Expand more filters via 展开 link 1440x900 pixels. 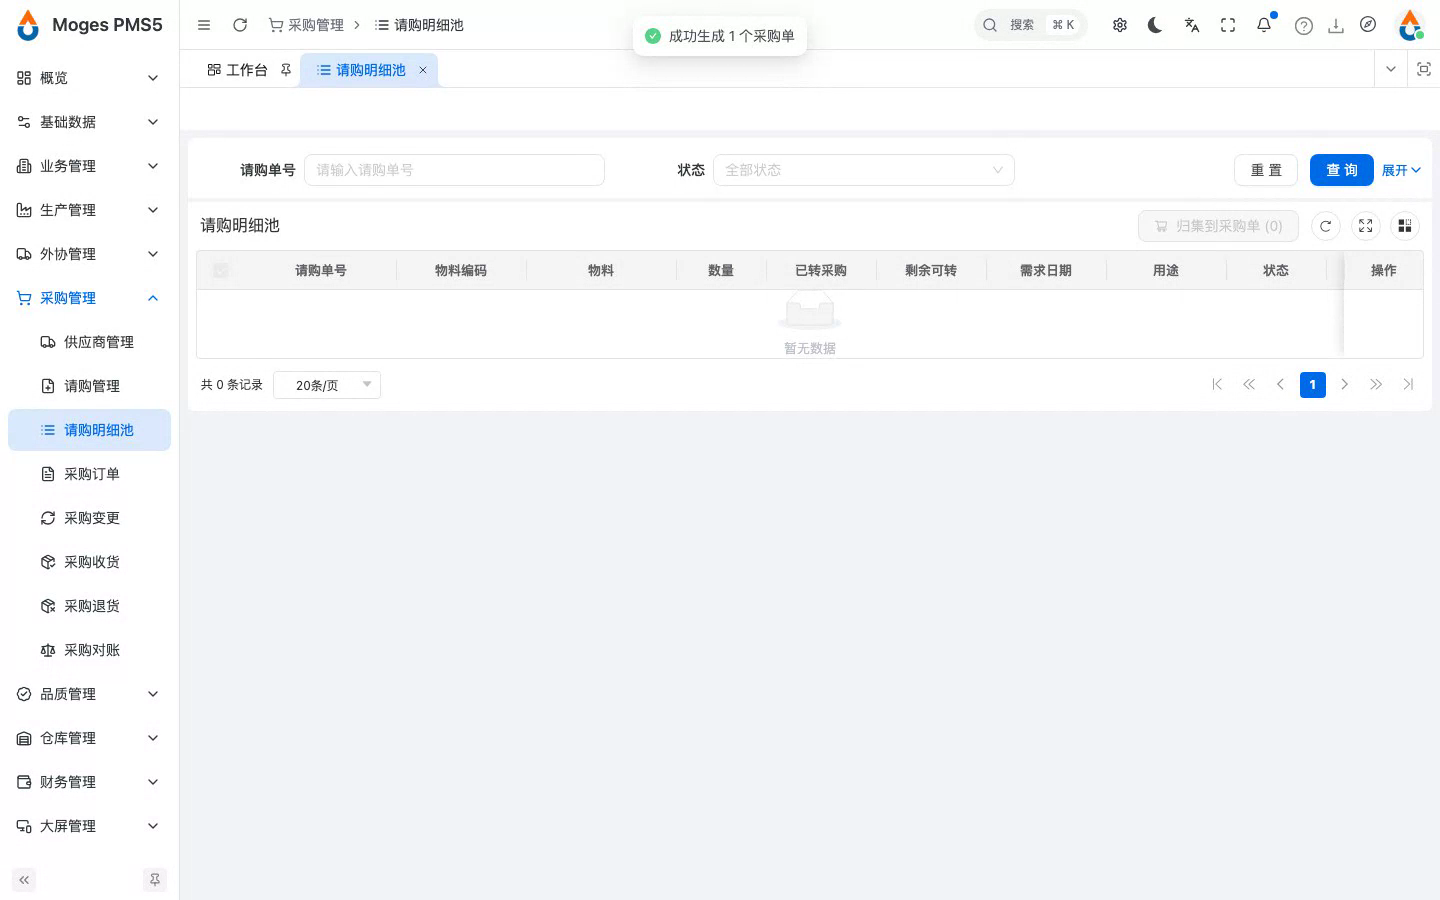[x=1401, y=170]
